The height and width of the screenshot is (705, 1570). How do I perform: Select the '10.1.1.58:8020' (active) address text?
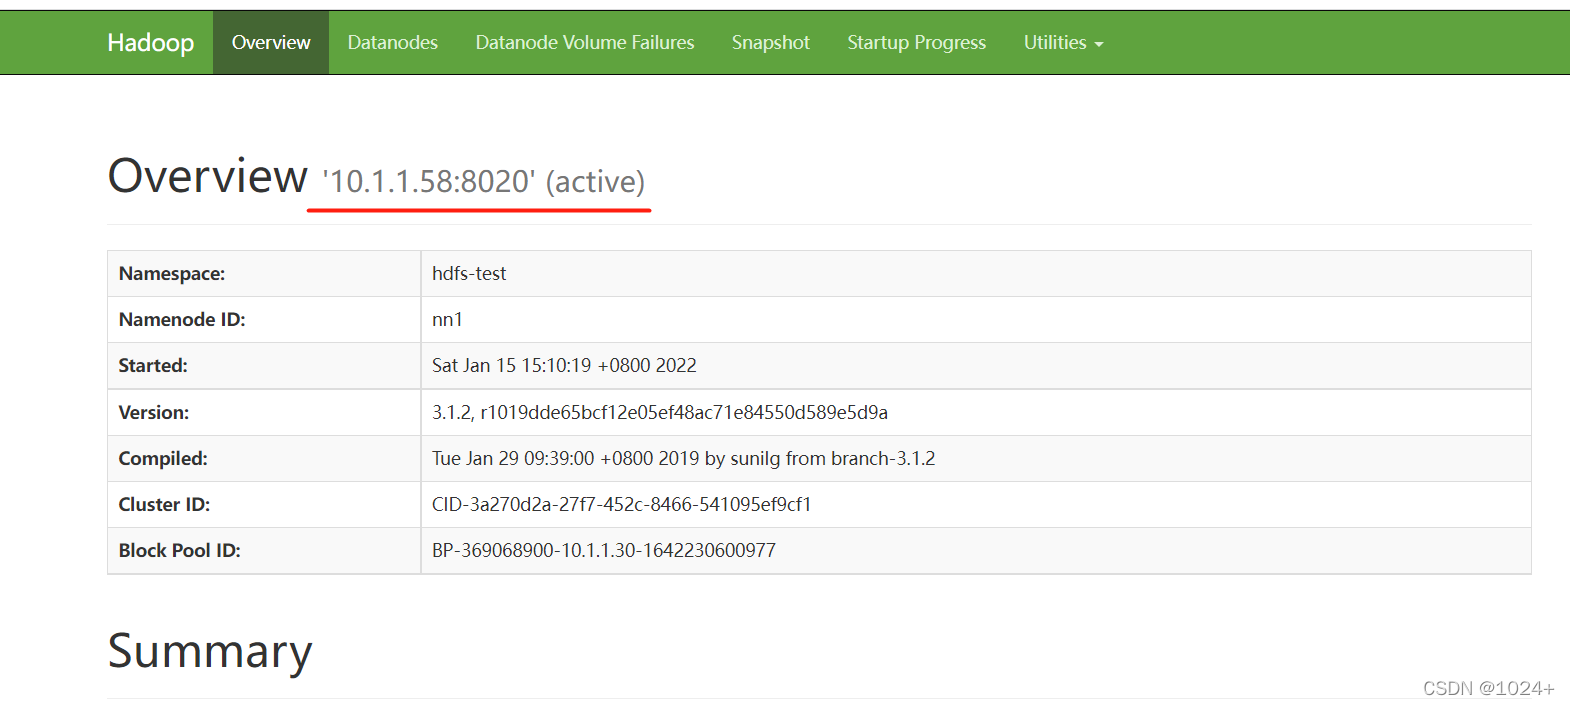[484, 182]
